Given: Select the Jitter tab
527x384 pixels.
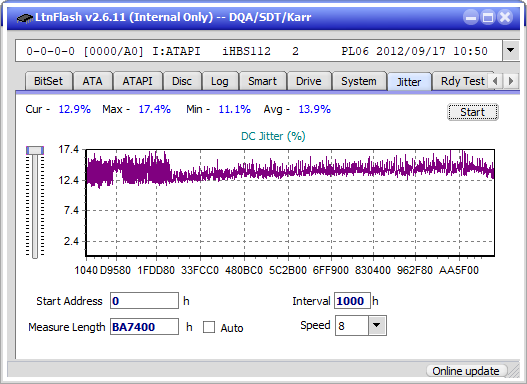Looking at the screenshot, I should point(409,82).
